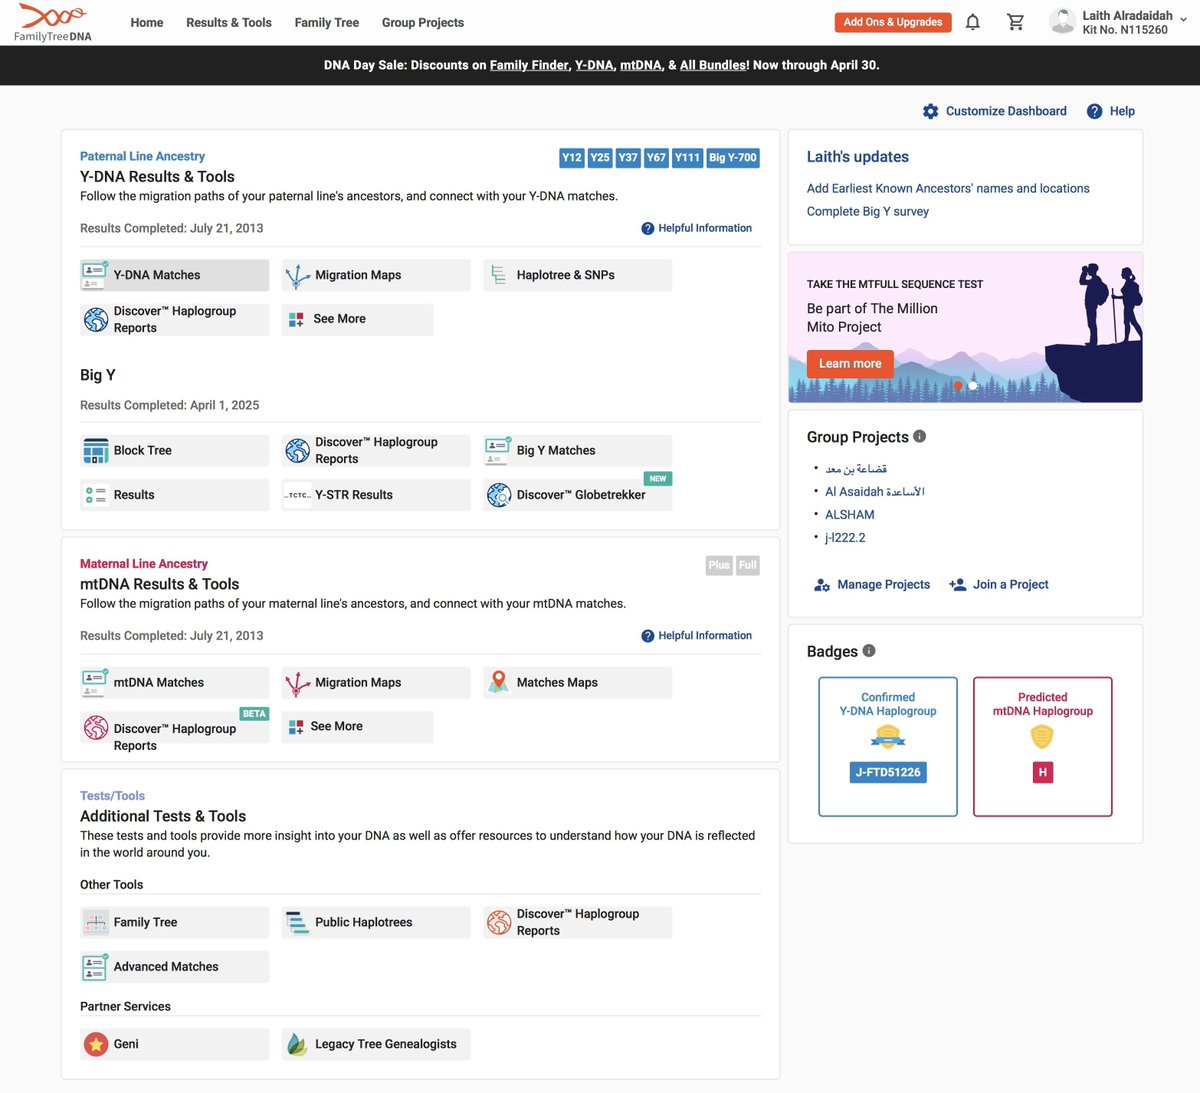
Task: Open the Confirmed Y-DNA Haplogroup card
Action: [888, 747]
